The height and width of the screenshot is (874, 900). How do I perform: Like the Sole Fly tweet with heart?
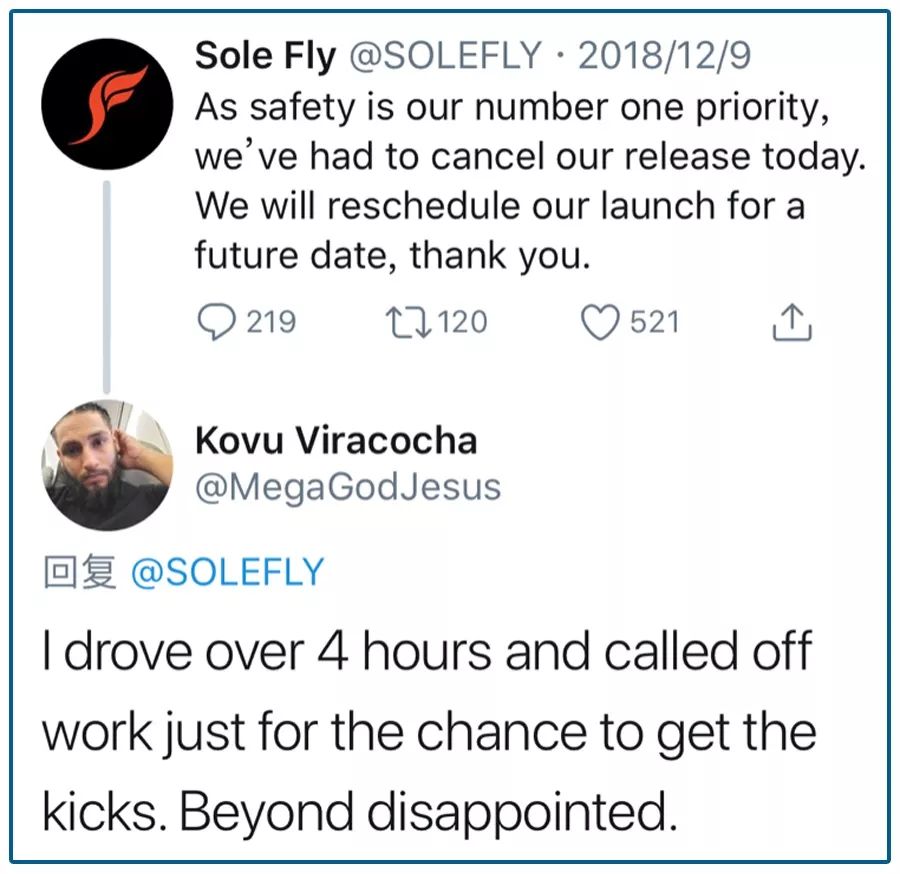click(x=600, y=322)
